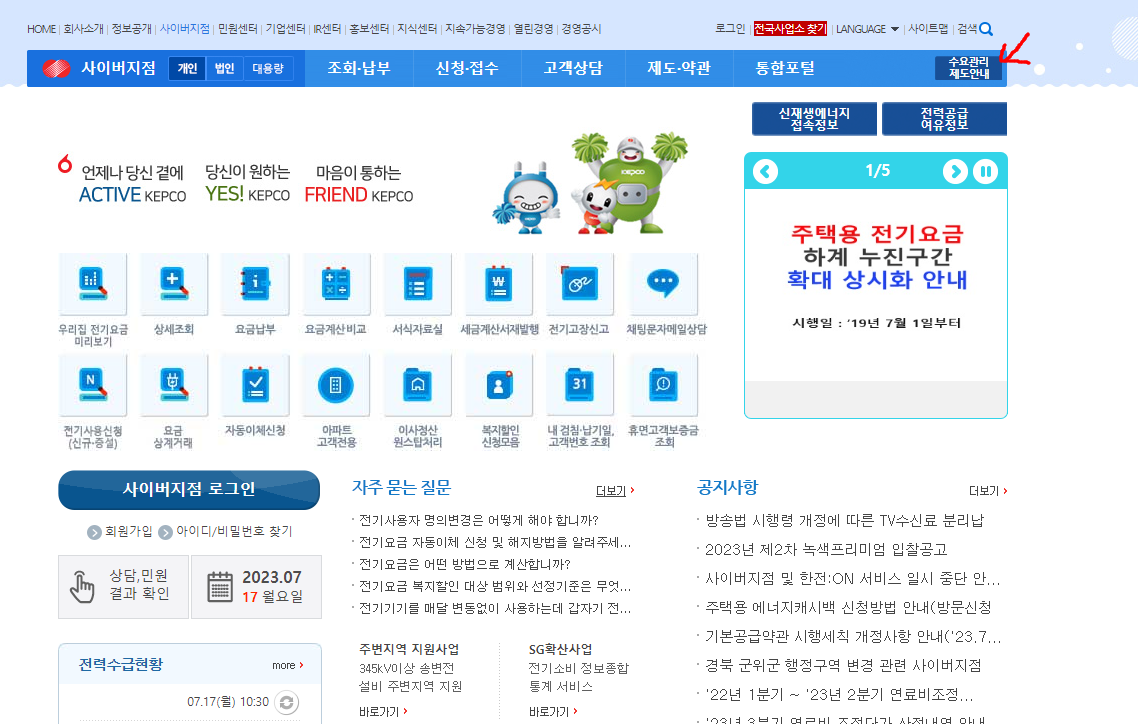Screen dimensions: 1138x724
Task: Open the 통합포털 menu
Action: coord(785,68)
